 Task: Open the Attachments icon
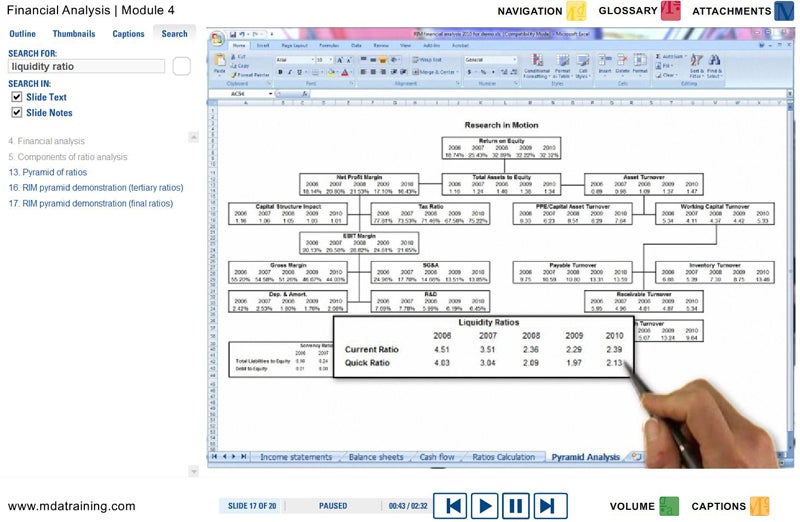point(784,12)
